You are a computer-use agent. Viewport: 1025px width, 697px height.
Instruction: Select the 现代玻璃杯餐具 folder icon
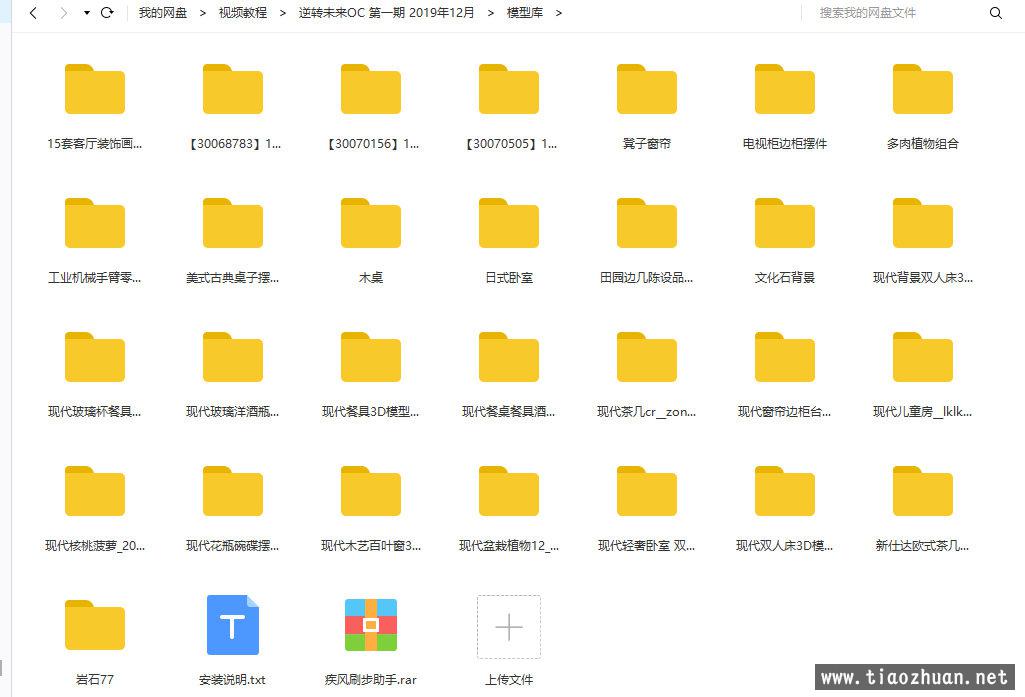[x=95, y=357]
